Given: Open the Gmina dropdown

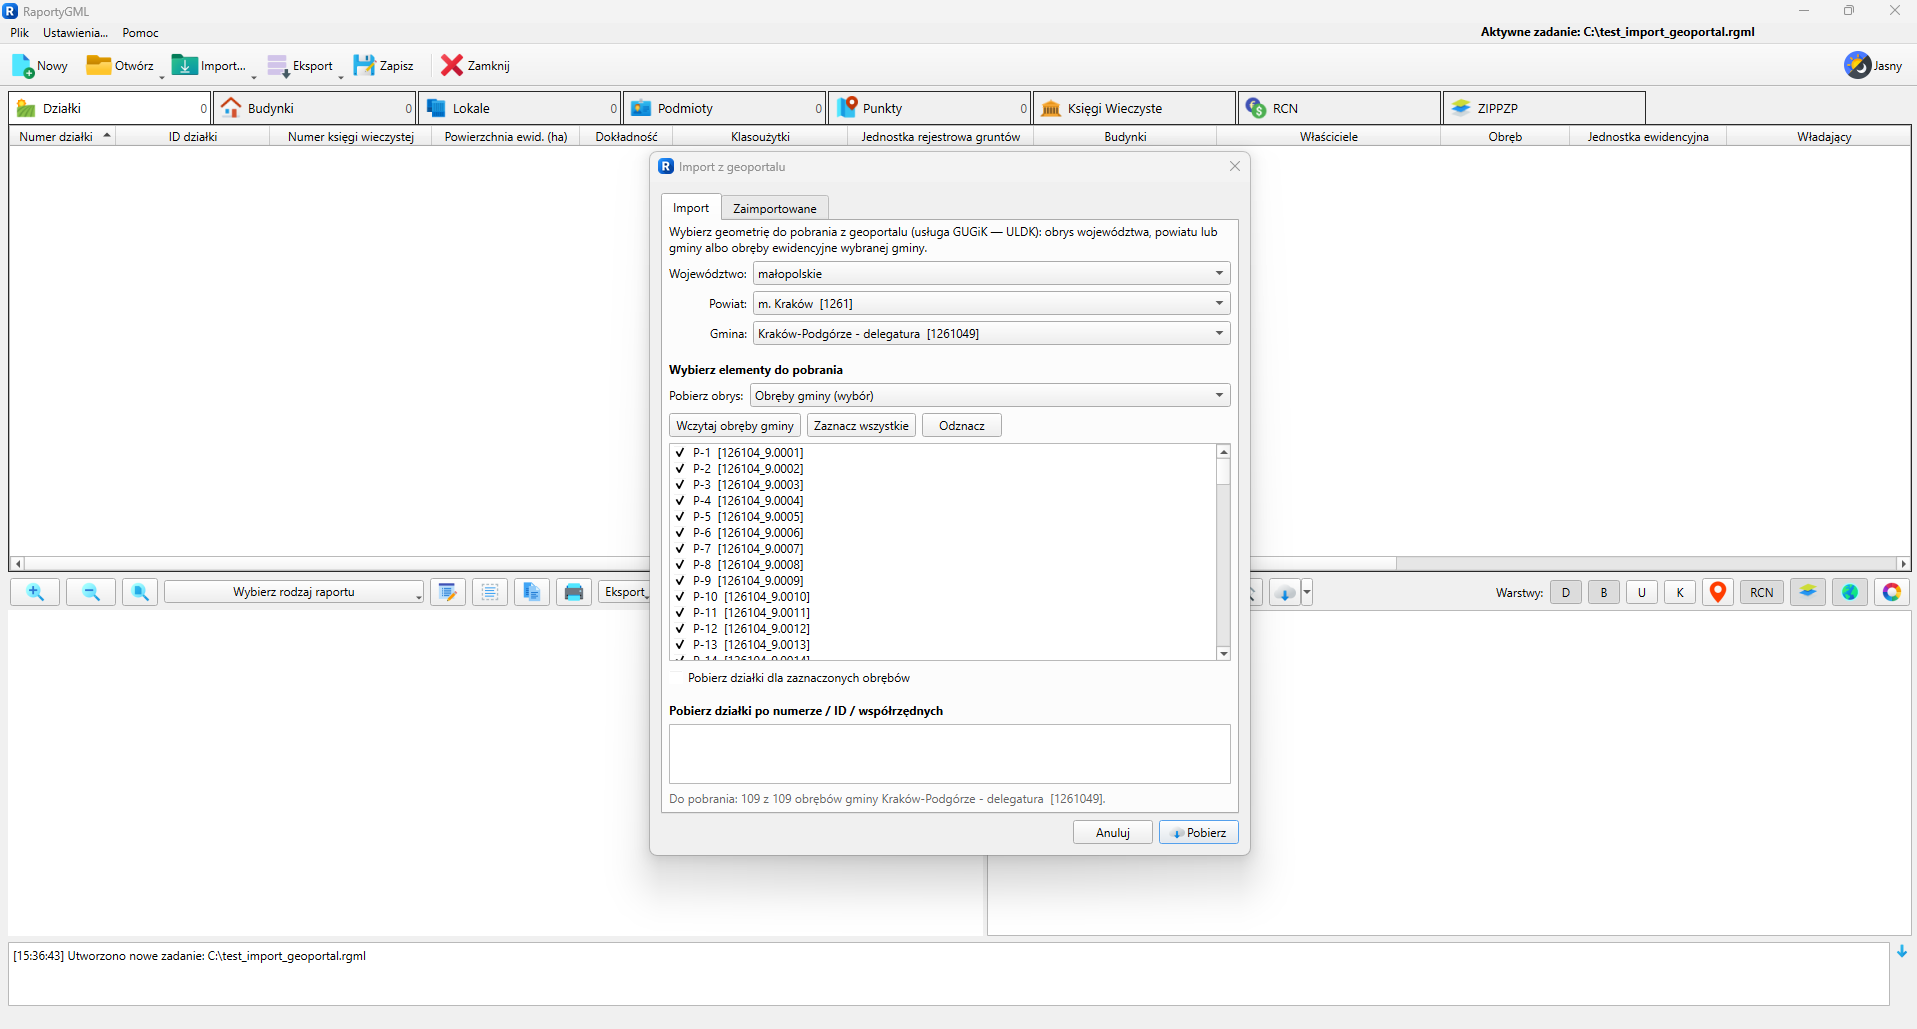Looking at the screenshot, I should click(991, 334).
